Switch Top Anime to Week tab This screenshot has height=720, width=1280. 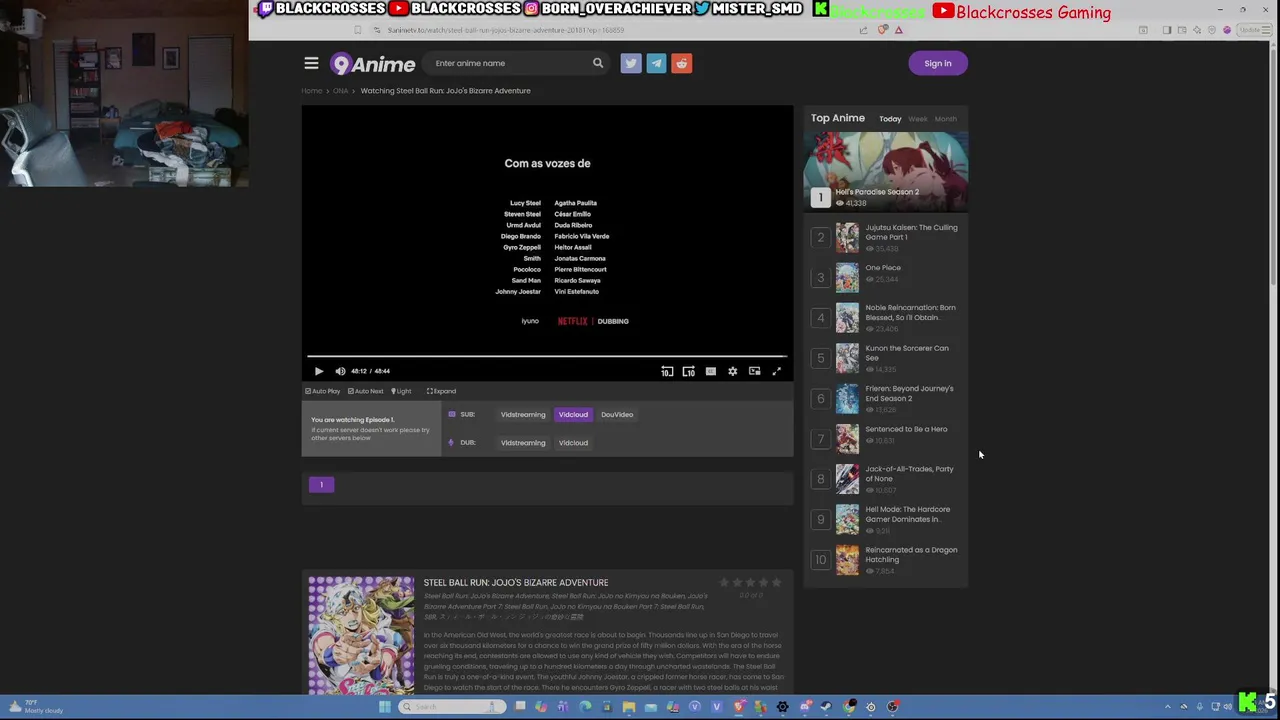917,119
